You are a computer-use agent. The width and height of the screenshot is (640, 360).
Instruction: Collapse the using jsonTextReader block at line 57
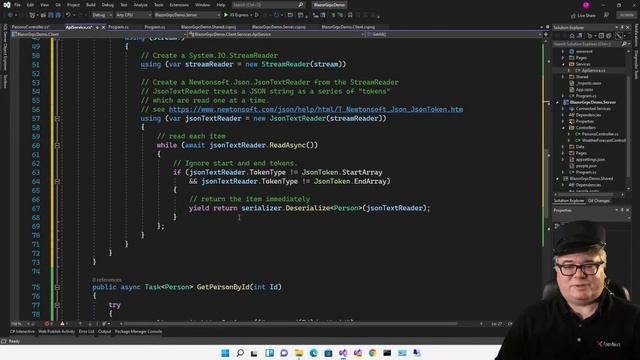57,118
